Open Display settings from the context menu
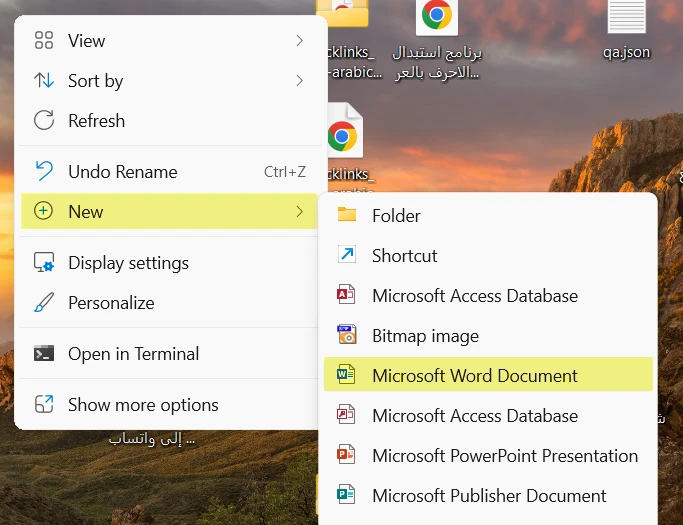Image resolution: width=683 pixels, height=525 pixels. 171,263
